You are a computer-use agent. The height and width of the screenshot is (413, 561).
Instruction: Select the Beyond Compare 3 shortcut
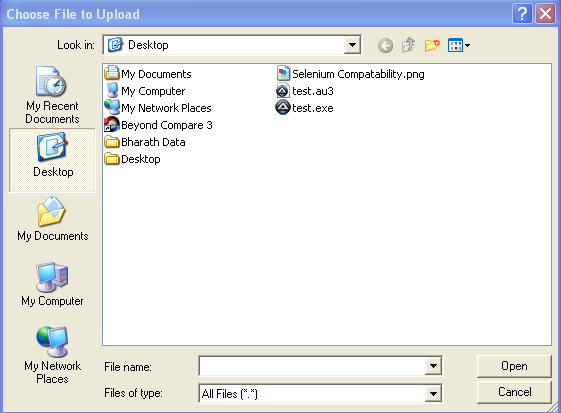point(158,125)
